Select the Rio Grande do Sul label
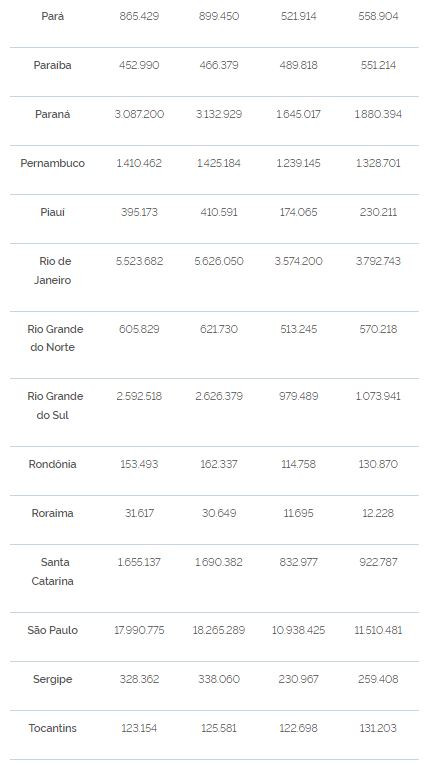Screen dimensions: 424x765 coord(55,405)
